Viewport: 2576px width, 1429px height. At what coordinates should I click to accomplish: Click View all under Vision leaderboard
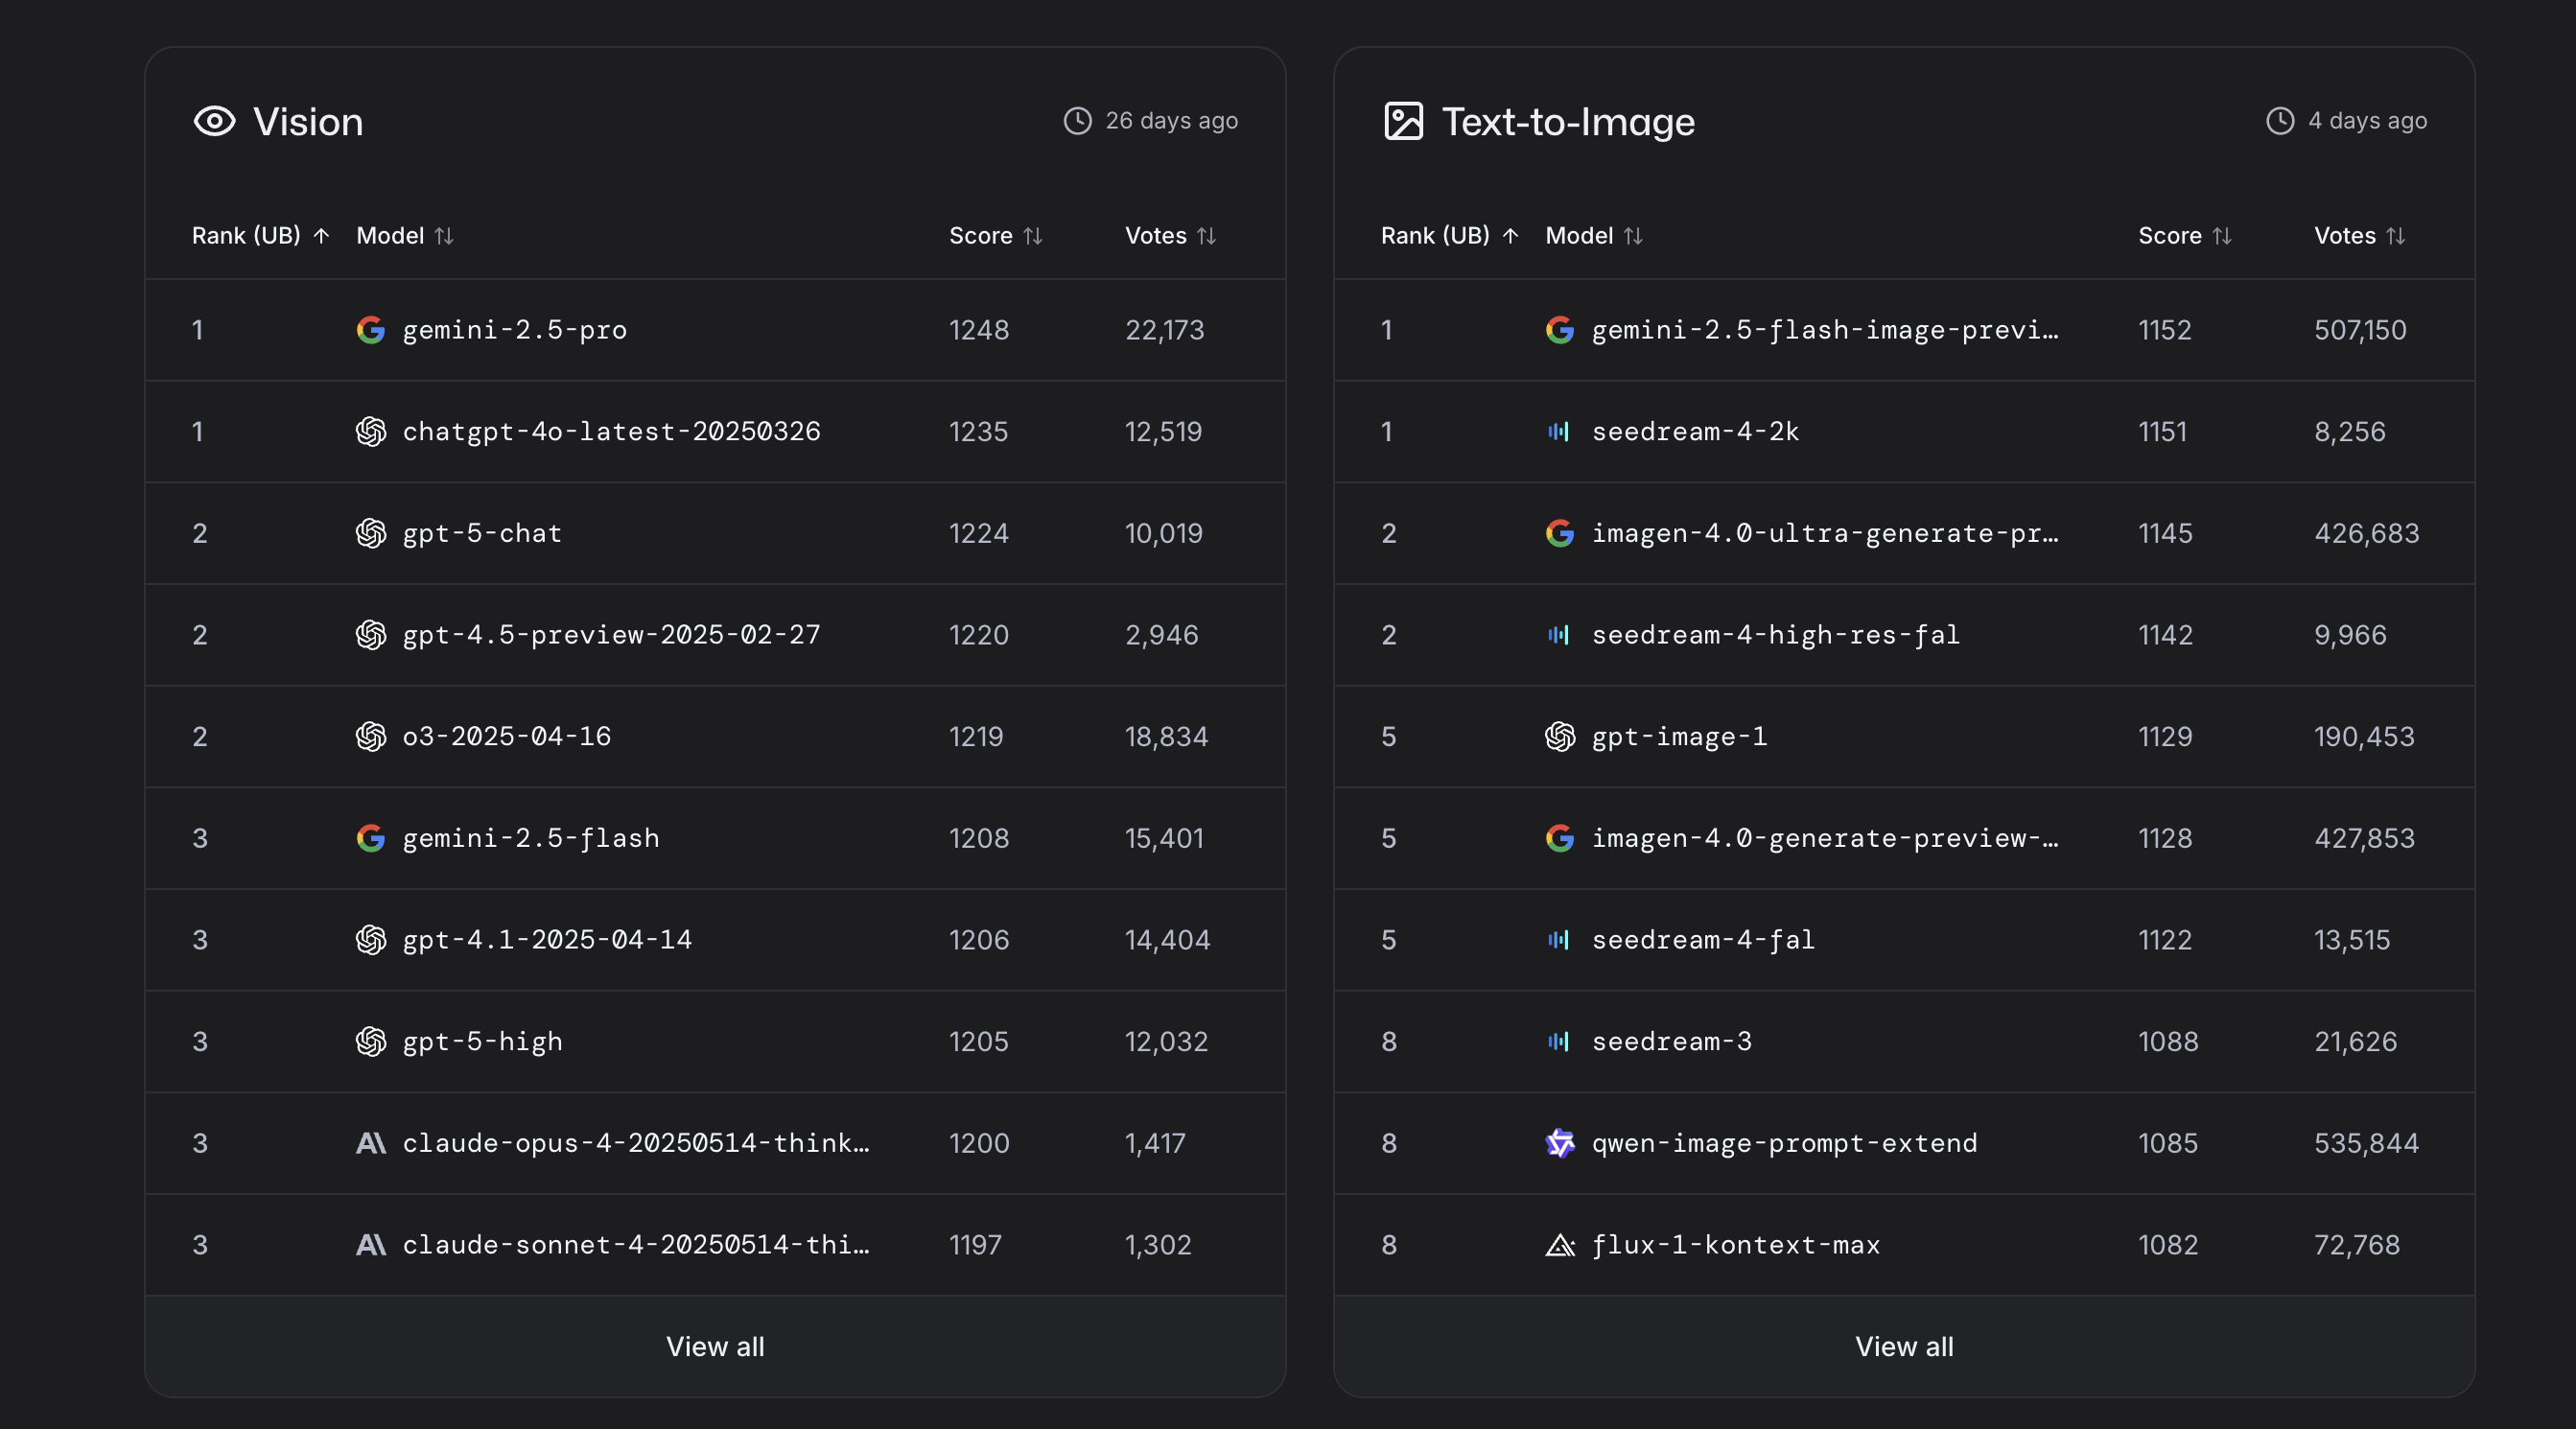715,1346
